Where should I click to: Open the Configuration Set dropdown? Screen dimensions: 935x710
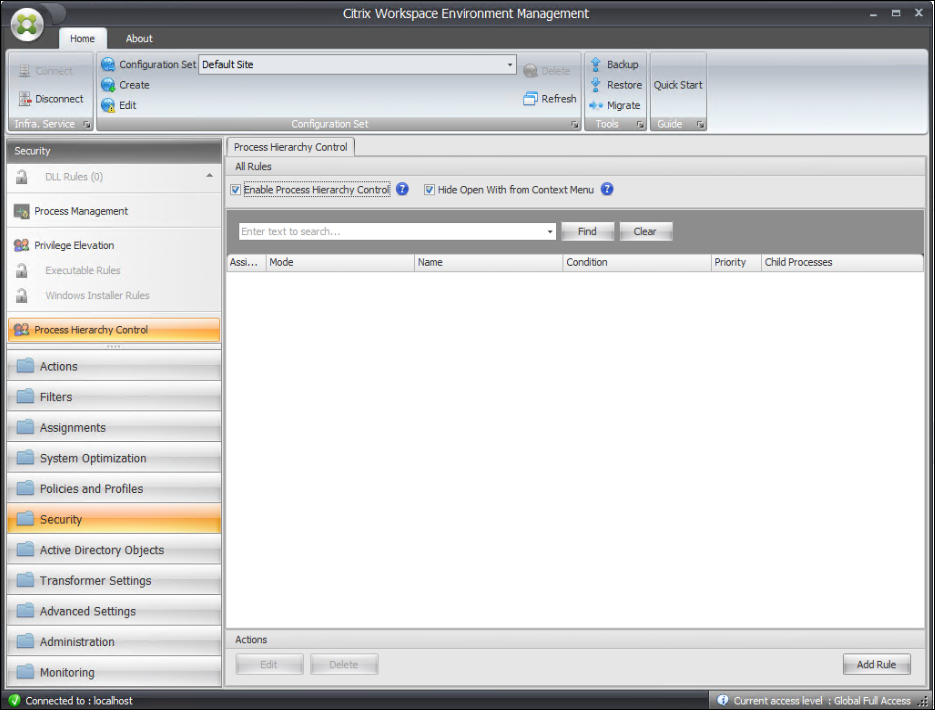tap(510, 64)
